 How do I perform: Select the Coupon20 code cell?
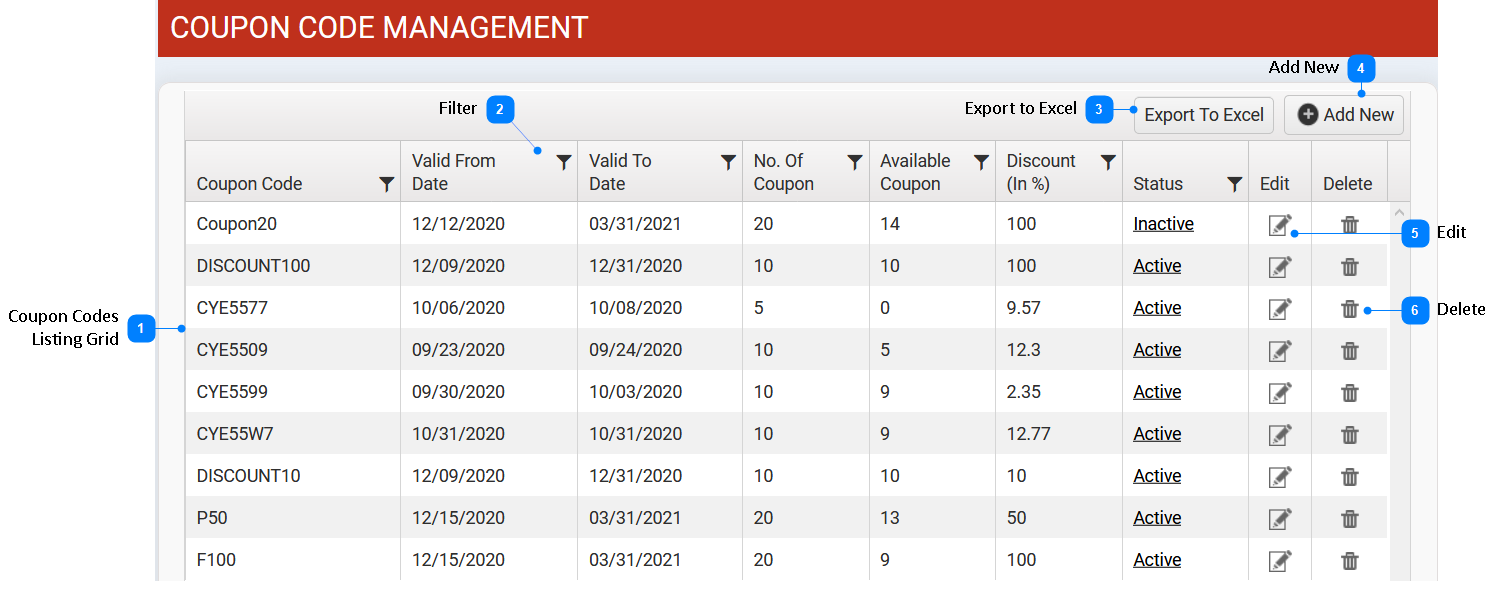(x=293, y=224)
